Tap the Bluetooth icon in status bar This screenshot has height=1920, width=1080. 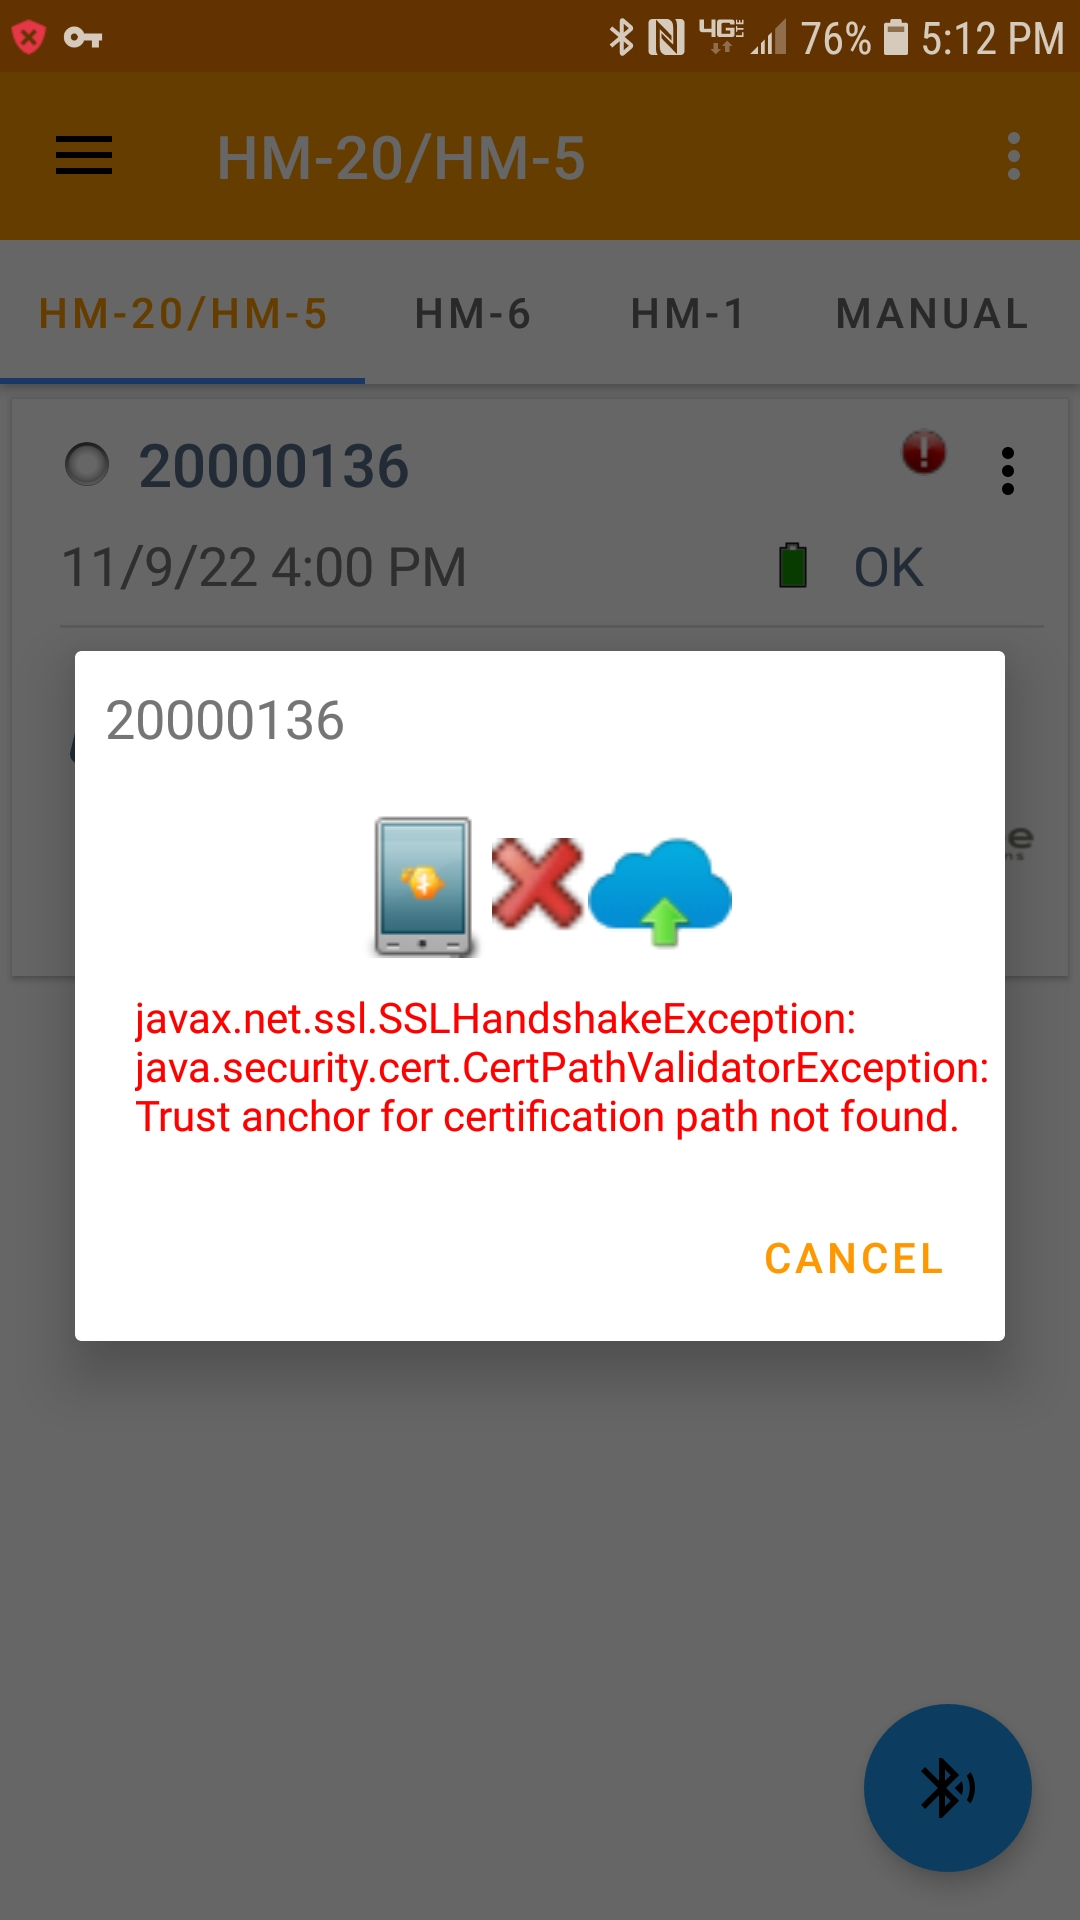(x=621, y=38)
